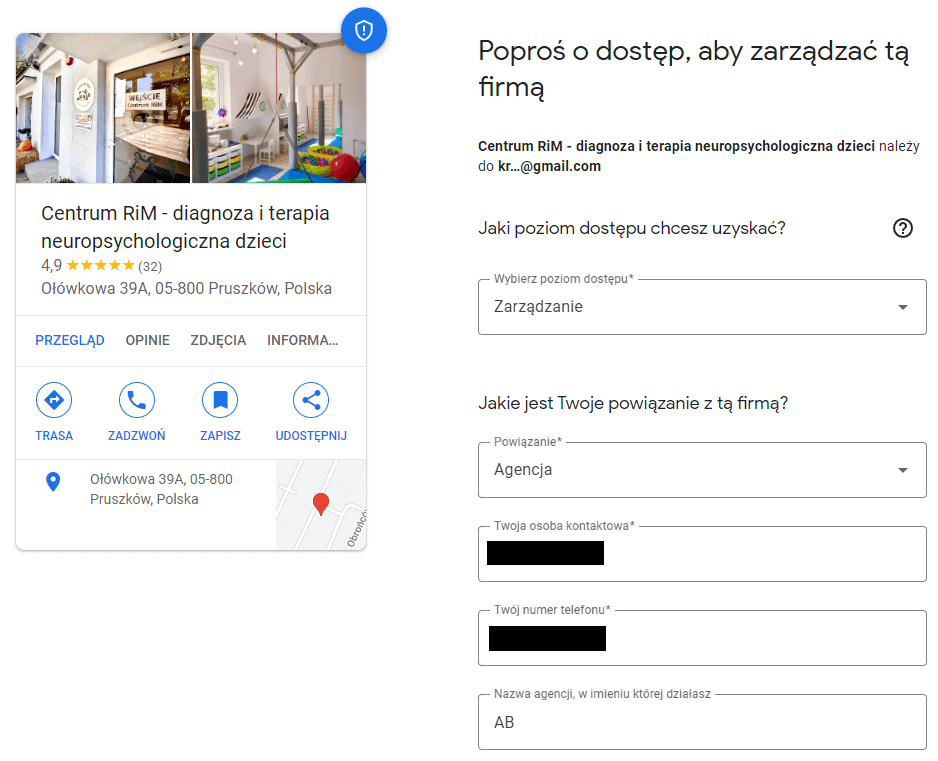938x761 pixels.
Task: Focus the Twoja osoba kontaktowa field
Action: point(702,554)
